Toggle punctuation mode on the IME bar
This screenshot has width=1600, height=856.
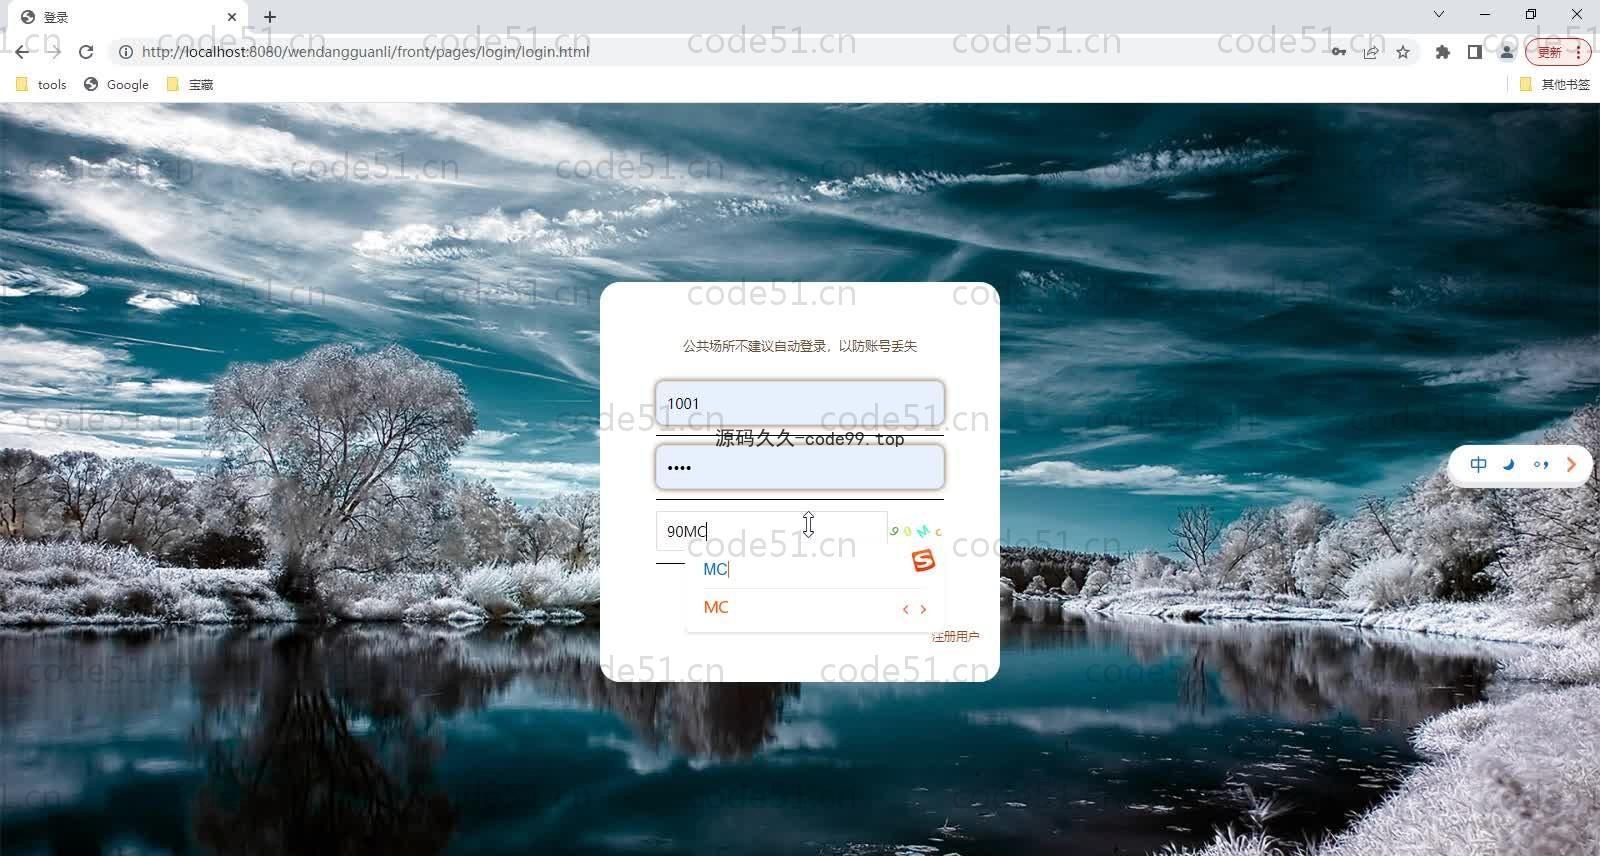coord(1541,465)
